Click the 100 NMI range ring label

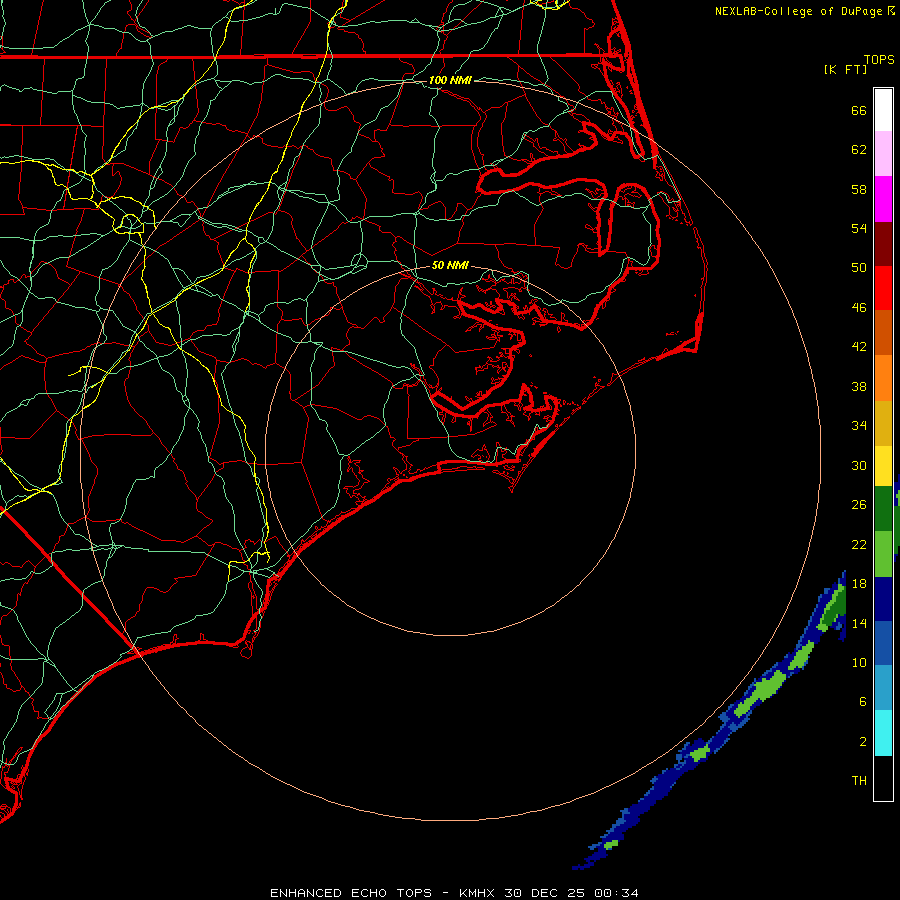(450, 80)
